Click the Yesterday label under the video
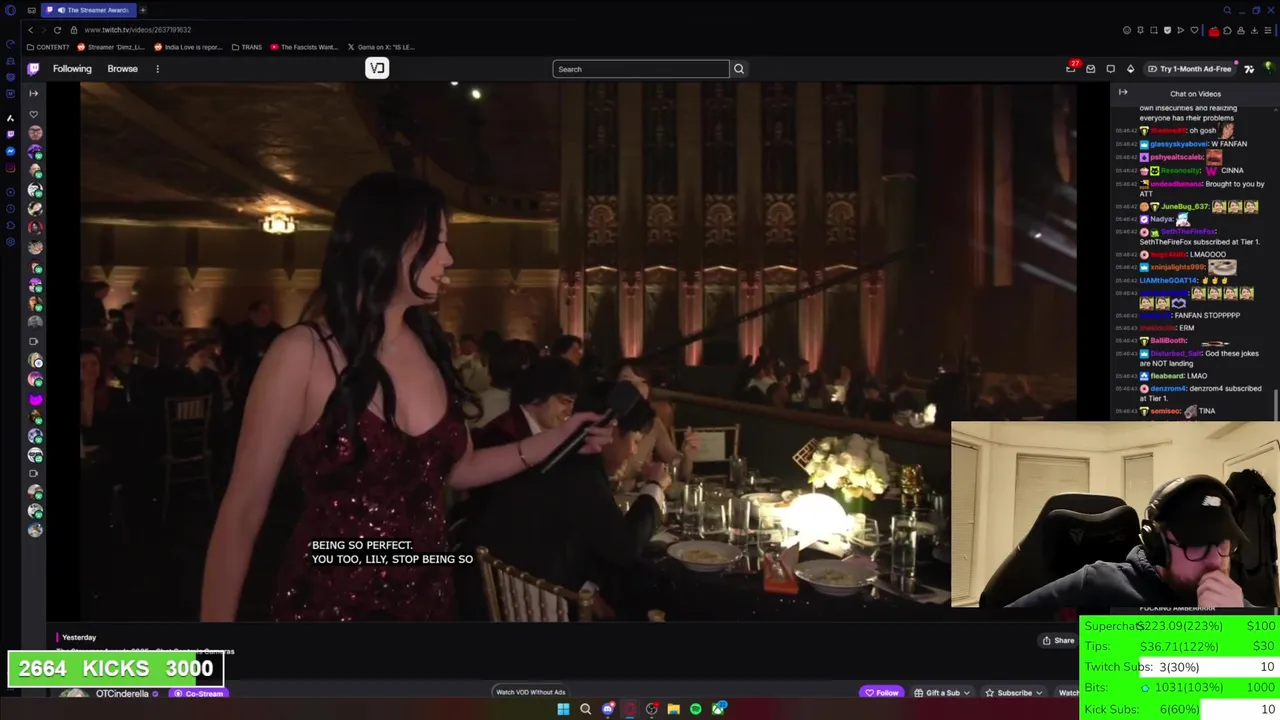1280x720 pixels. [x=79, y=637]
